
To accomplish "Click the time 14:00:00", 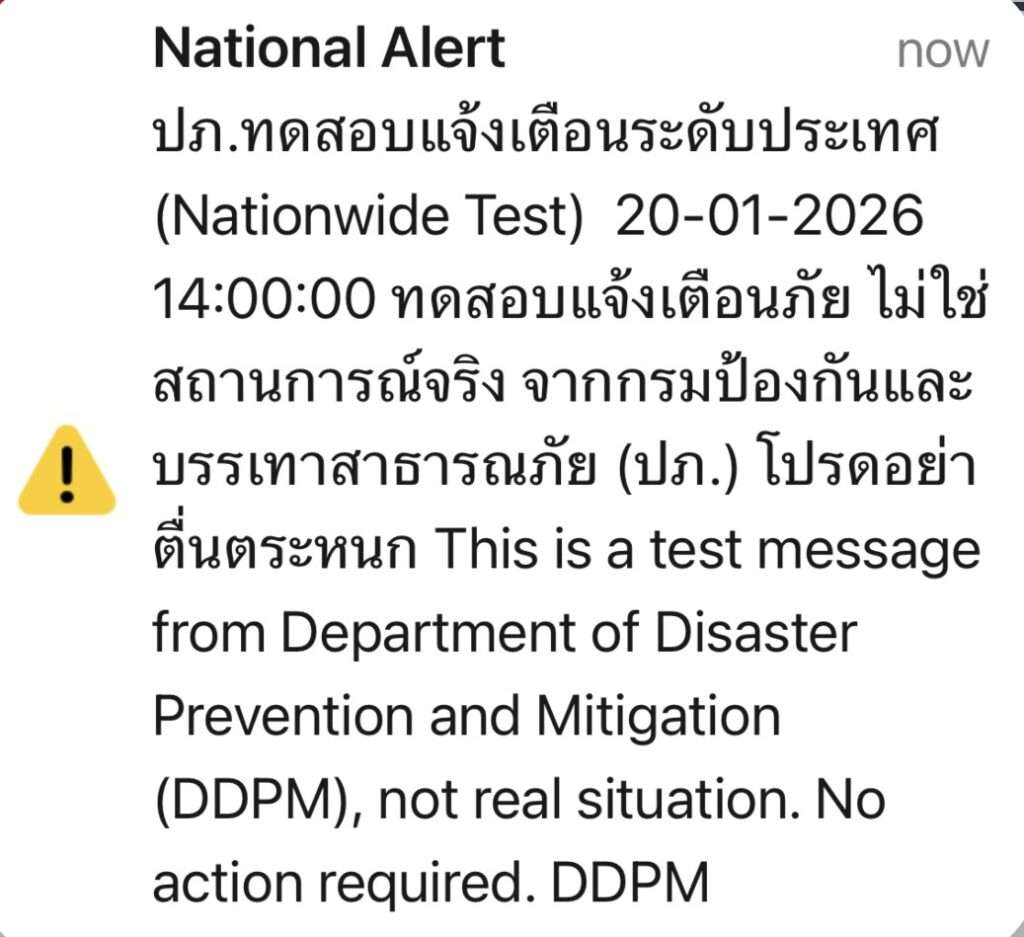I will 262,299.
